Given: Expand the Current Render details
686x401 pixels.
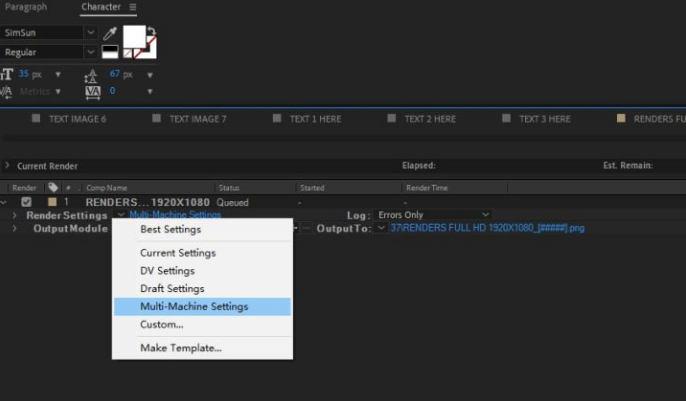Looking at the screenshot, I should (8, 166).
